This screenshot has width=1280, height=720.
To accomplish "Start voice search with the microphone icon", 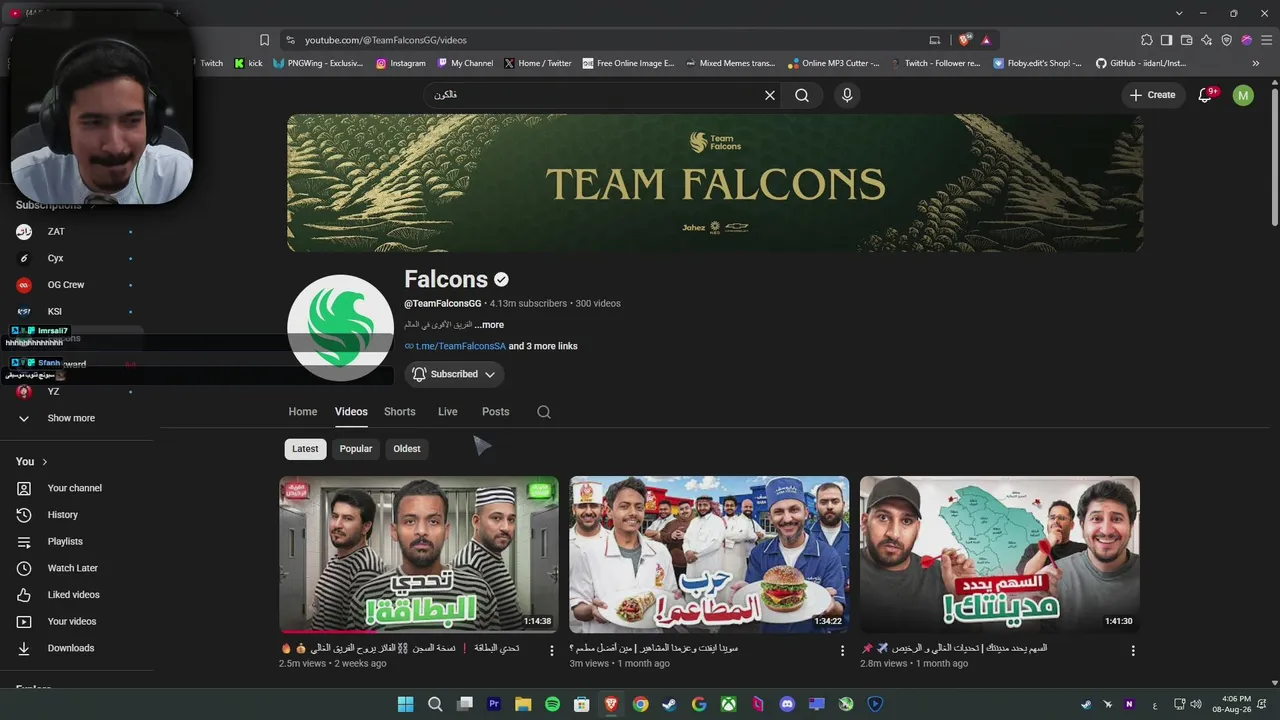I will (x=847, y=95).
